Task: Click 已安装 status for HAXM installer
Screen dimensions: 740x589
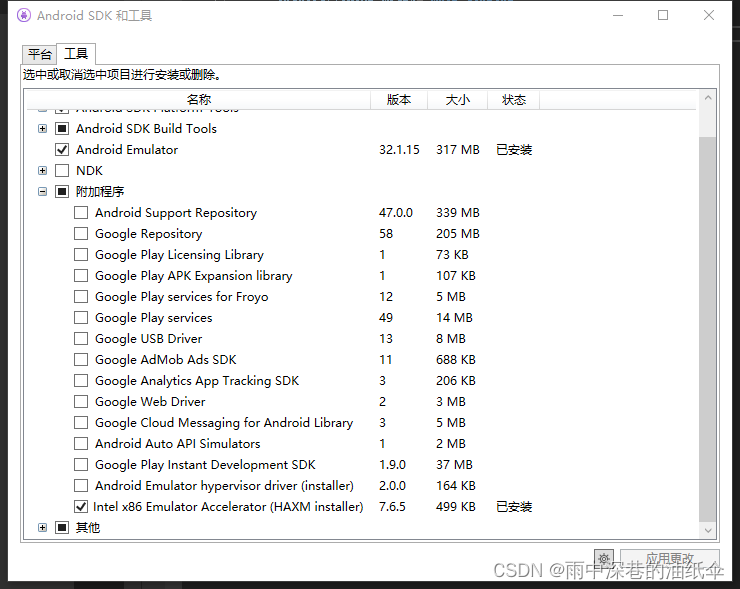Action: (514, 506)
